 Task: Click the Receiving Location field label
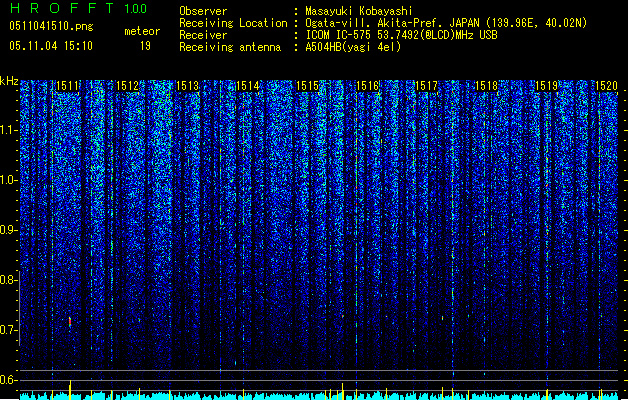pyautogui.click(x=233, y=23)
